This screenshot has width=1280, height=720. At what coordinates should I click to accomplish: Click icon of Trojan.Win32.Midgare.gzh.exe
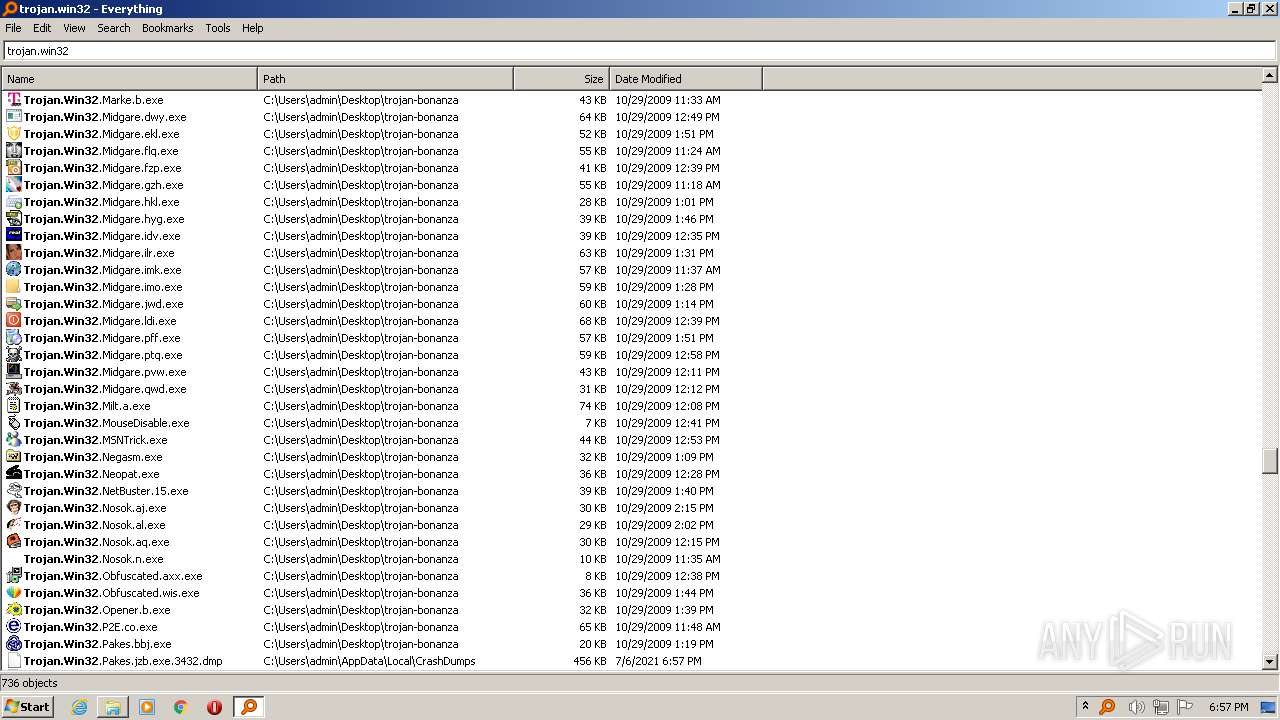[x=14, y=185]
